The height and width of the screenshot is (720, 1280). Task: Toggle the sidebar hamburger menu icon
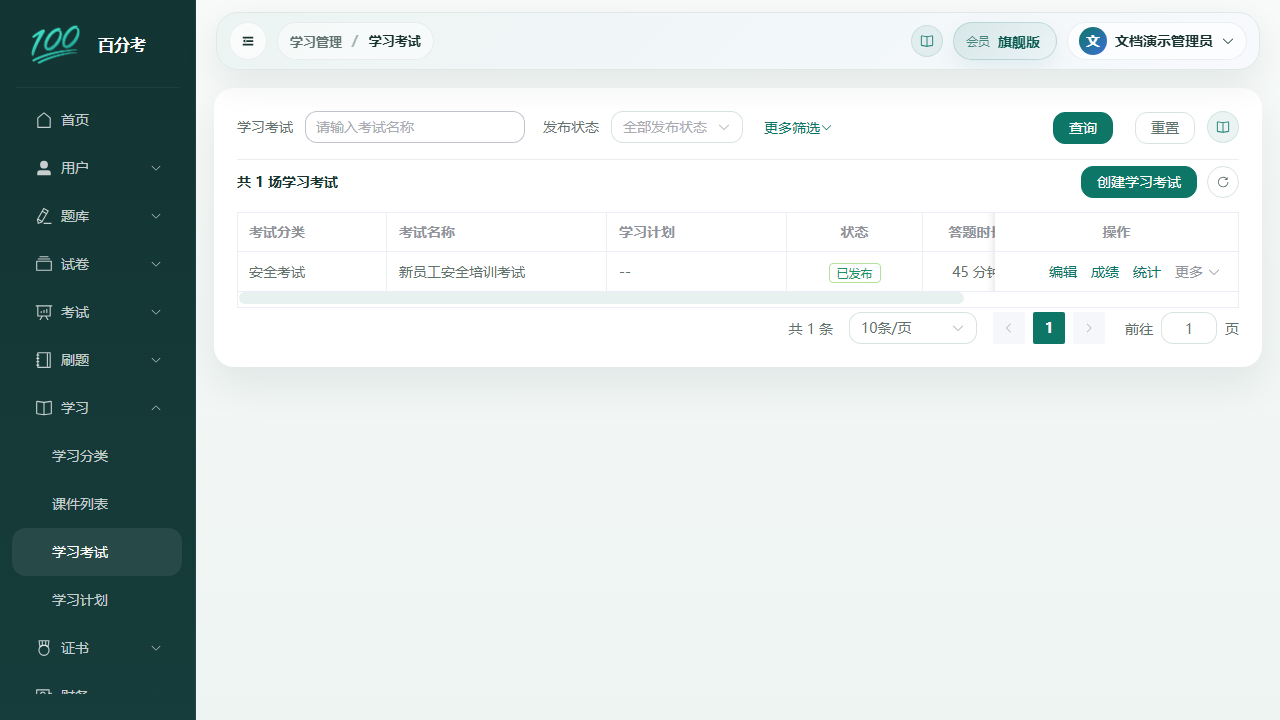pyautogui.click(x=248, y=41)
